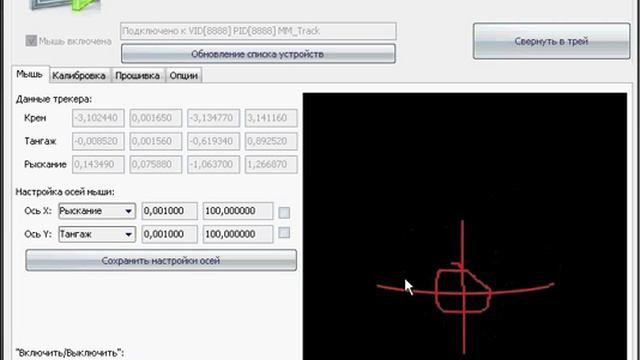Click Тангаж value 0,001560 field
Image resolution: width=640 pixels, height=360 pixels.
coord(156,141)
